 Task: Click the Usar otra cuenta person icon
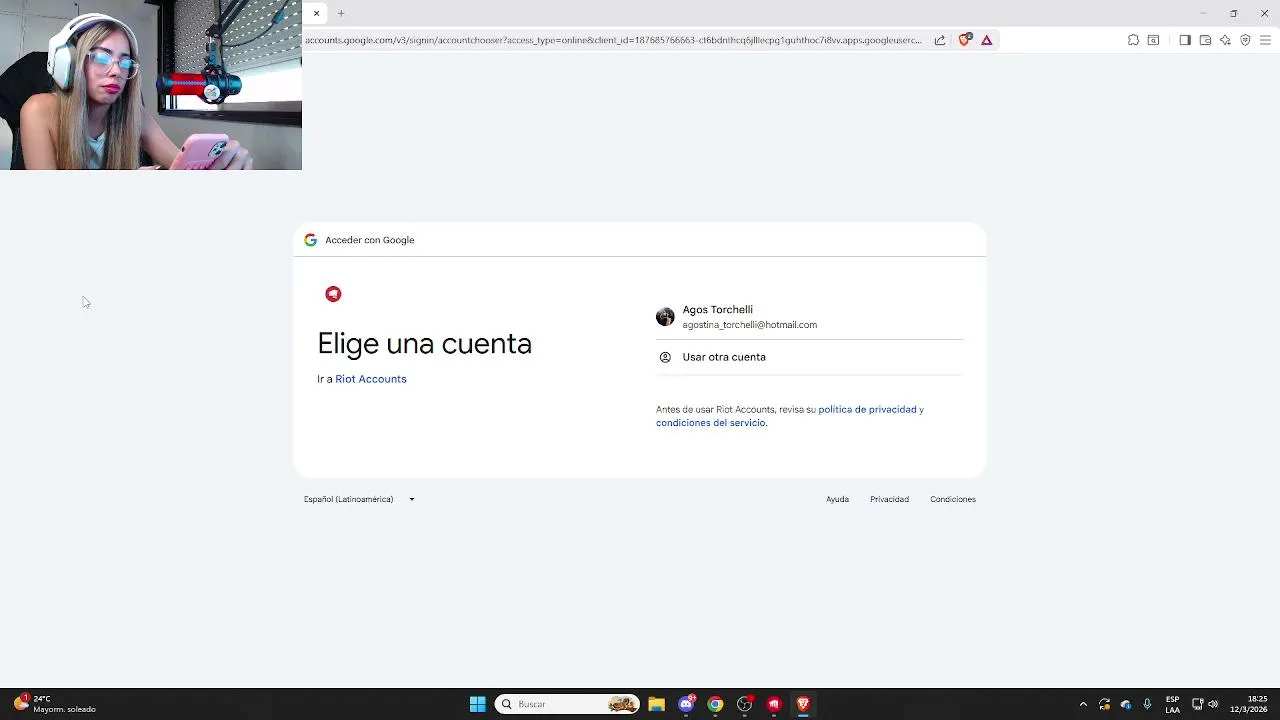[x=665, y=357]
